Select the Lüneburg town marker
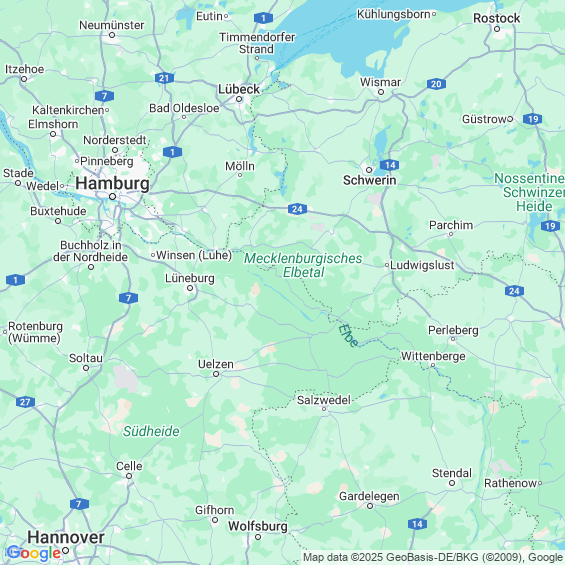 pyautogui.click(x=190, y=288)
